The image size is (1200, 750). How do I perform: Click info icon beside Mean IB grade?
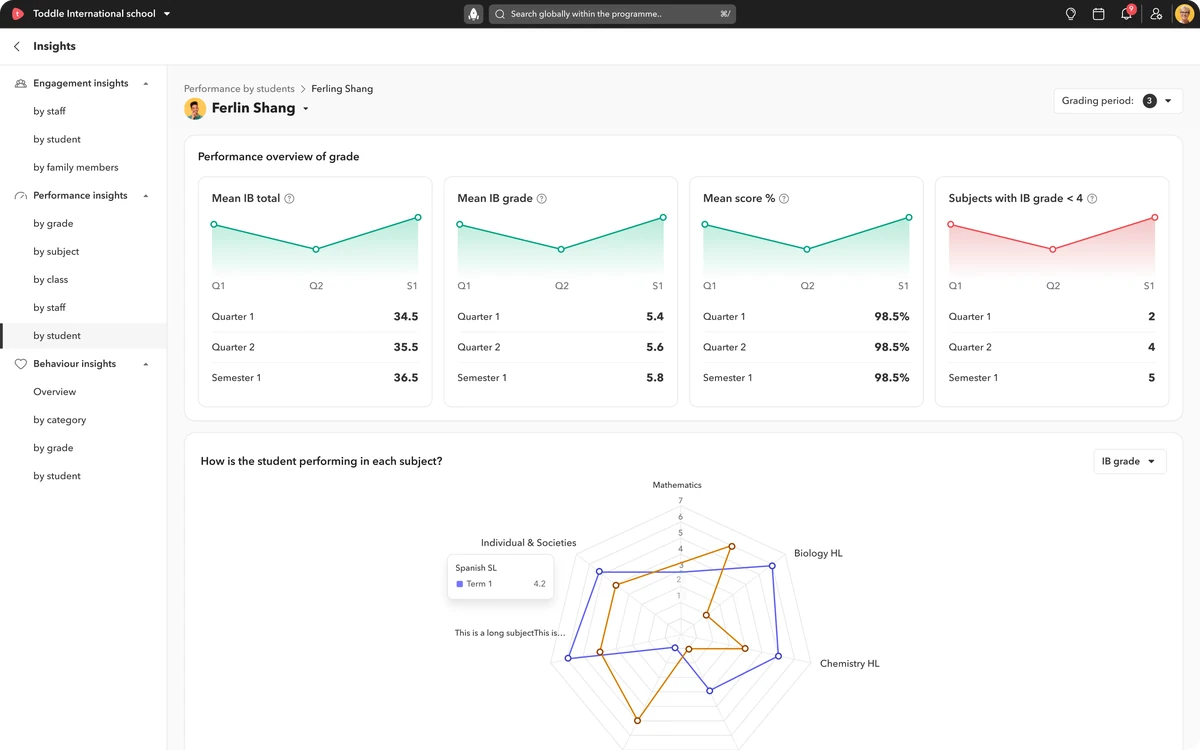541,198
